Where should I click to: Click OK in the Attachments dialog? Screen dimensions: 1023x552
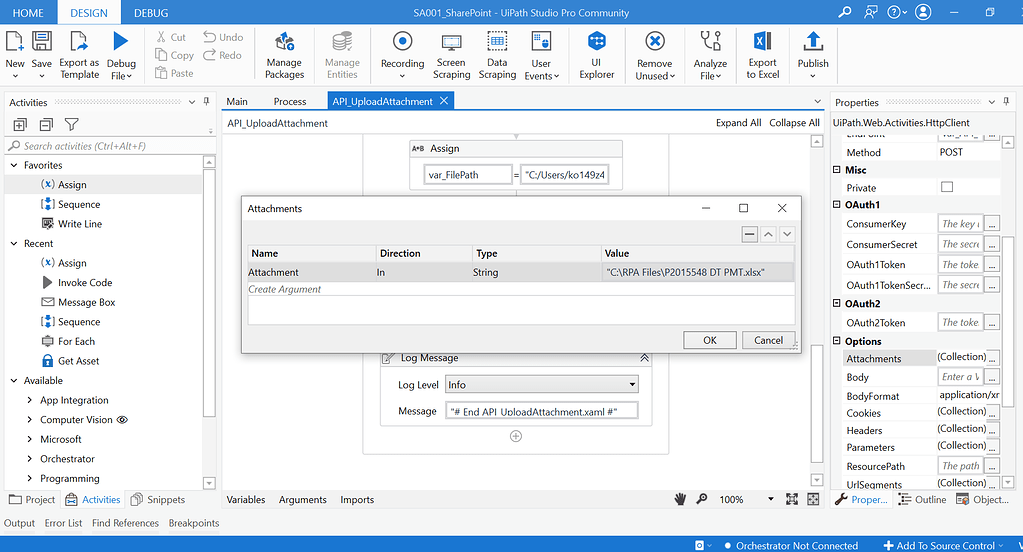[709, 340]
